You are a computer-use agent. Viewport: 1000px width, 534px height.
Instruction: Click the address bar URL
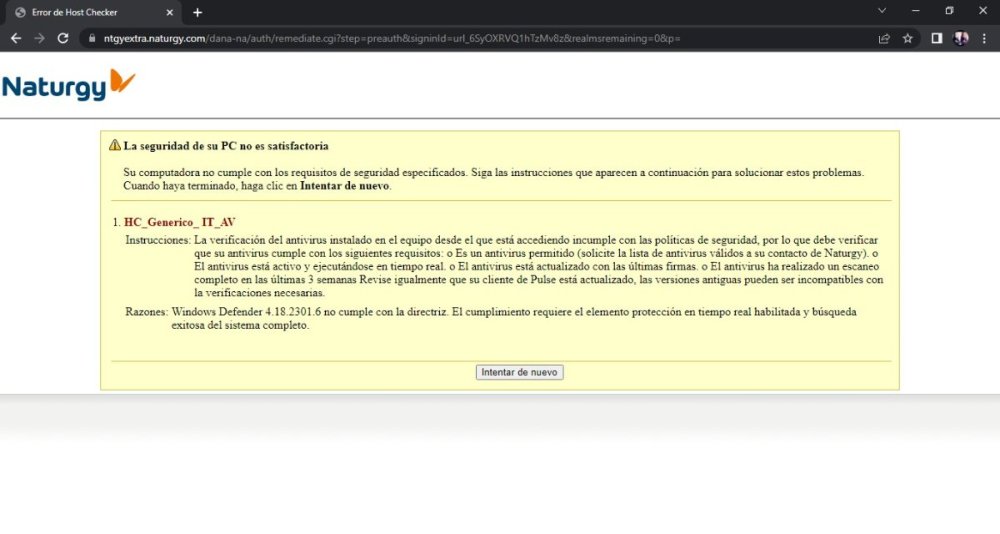point(392,38)
